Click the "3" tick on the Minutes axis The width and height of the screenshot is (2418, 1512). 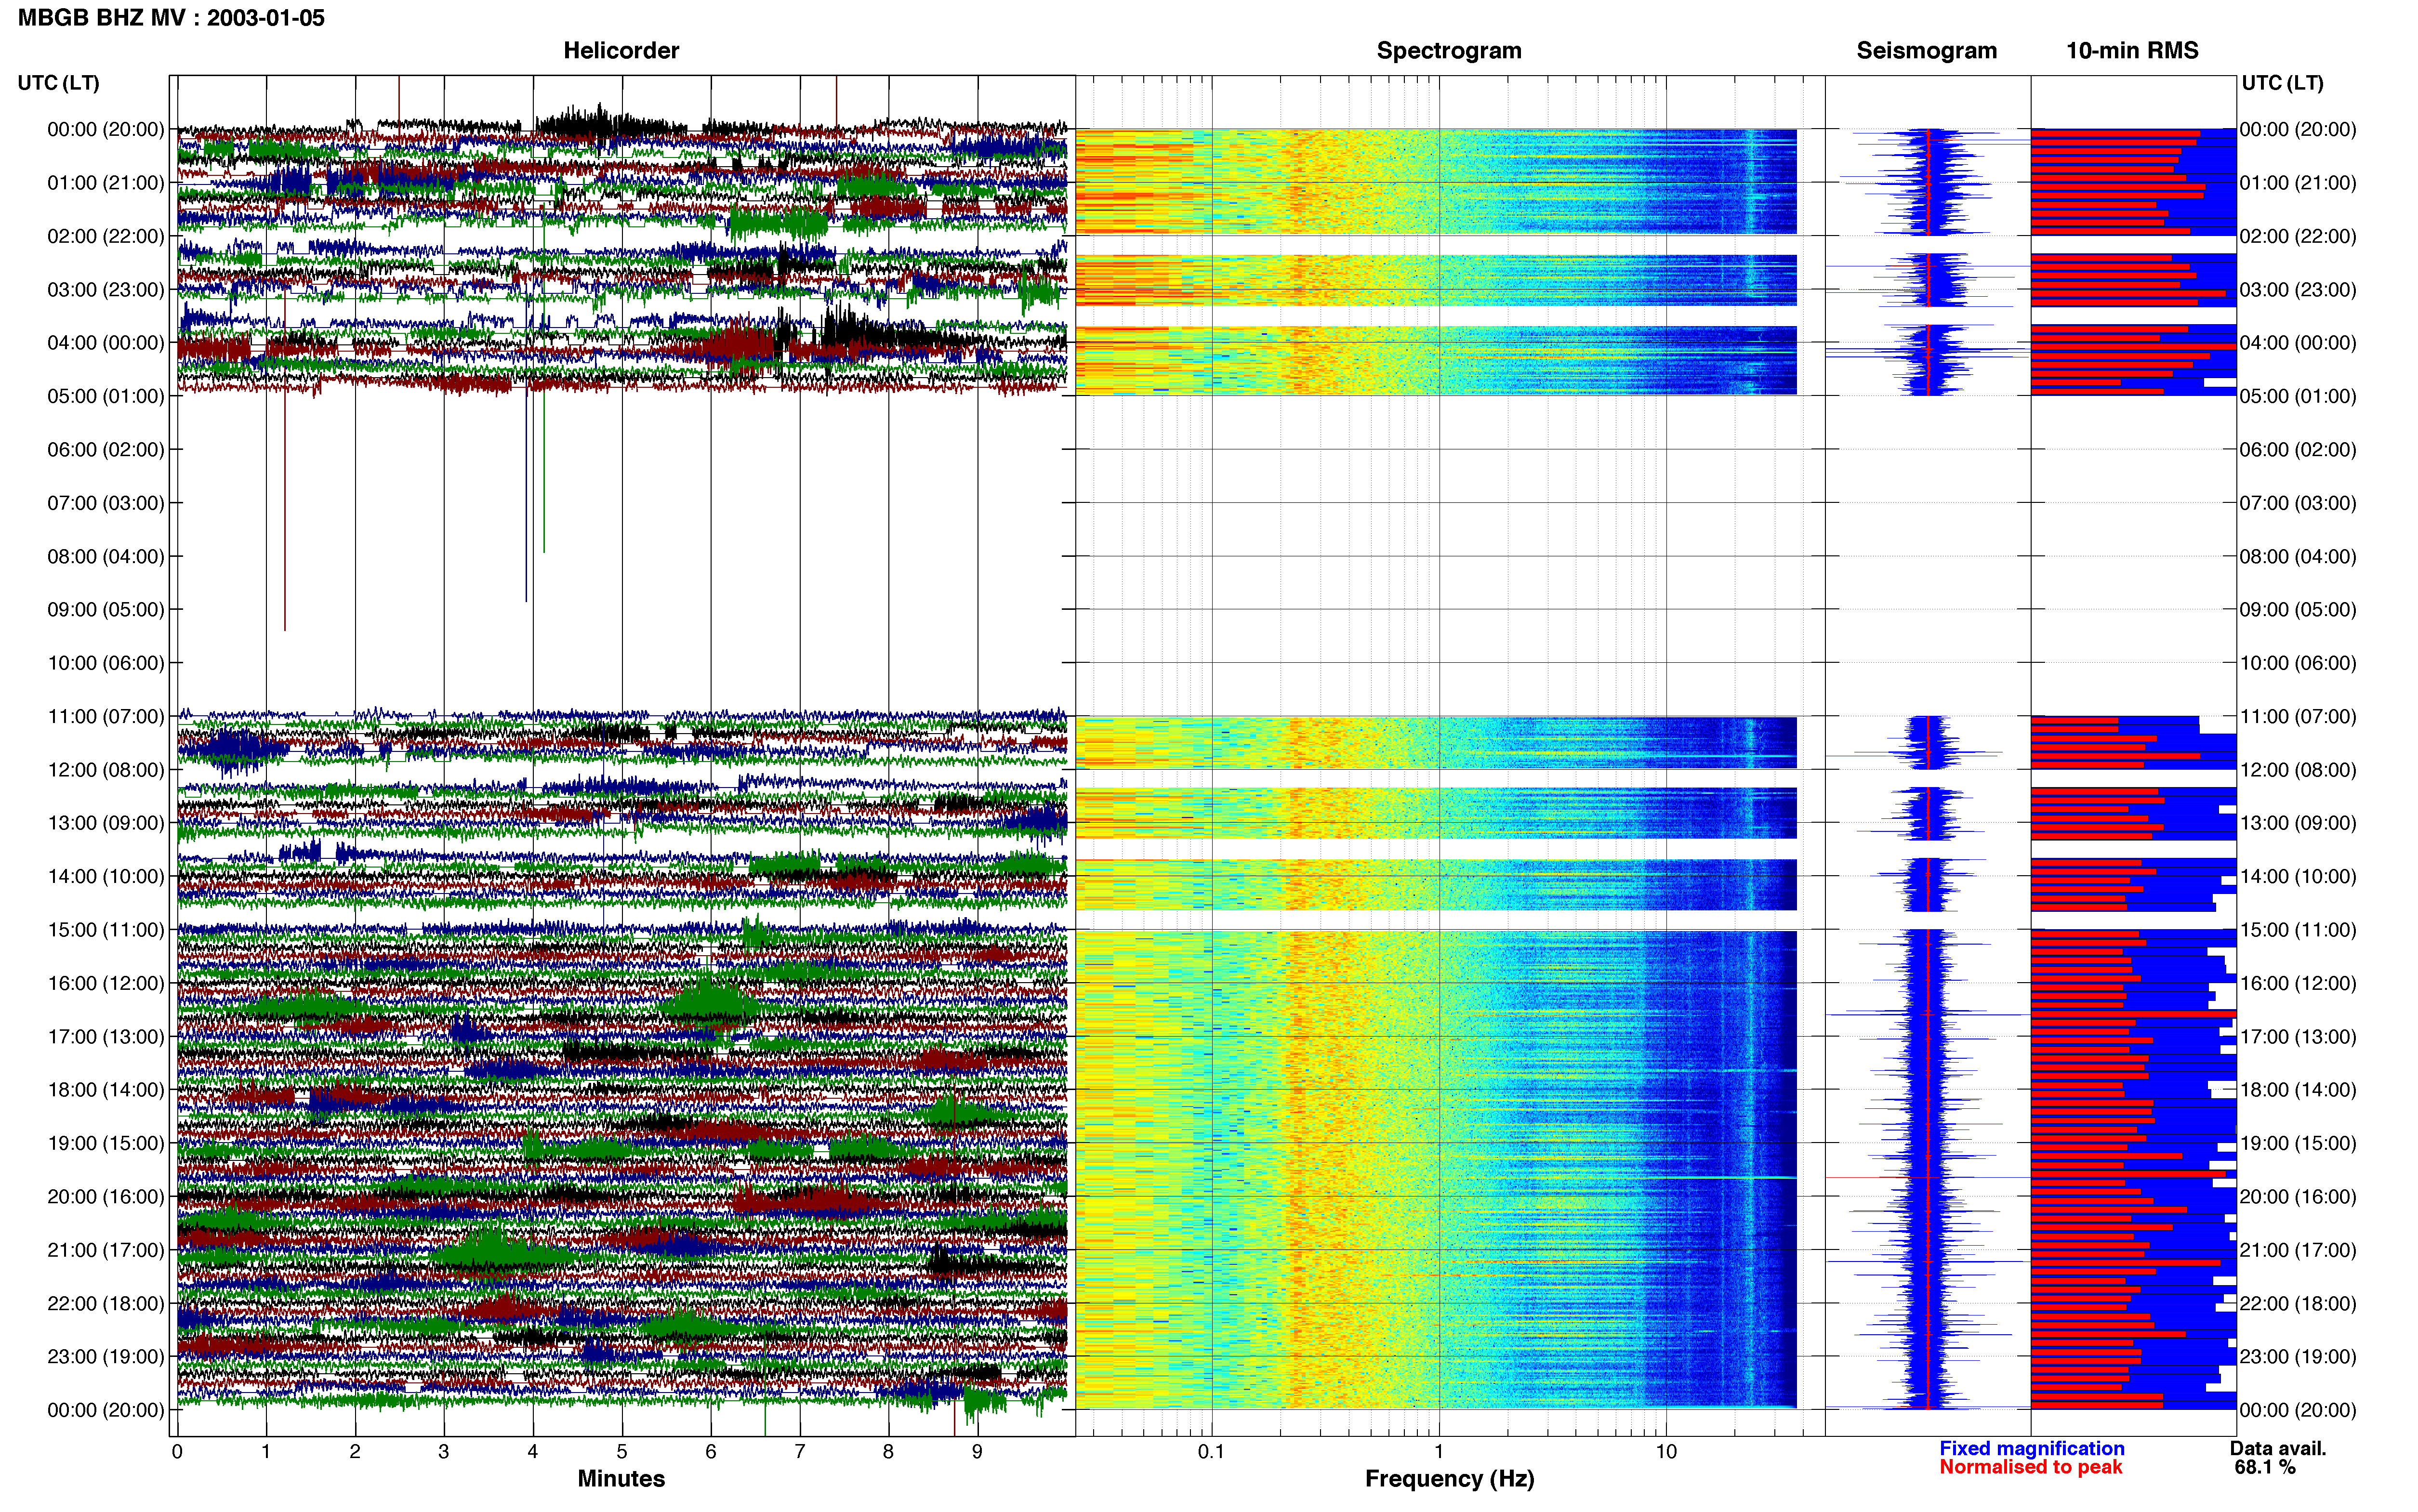(x=444, y=1452)
